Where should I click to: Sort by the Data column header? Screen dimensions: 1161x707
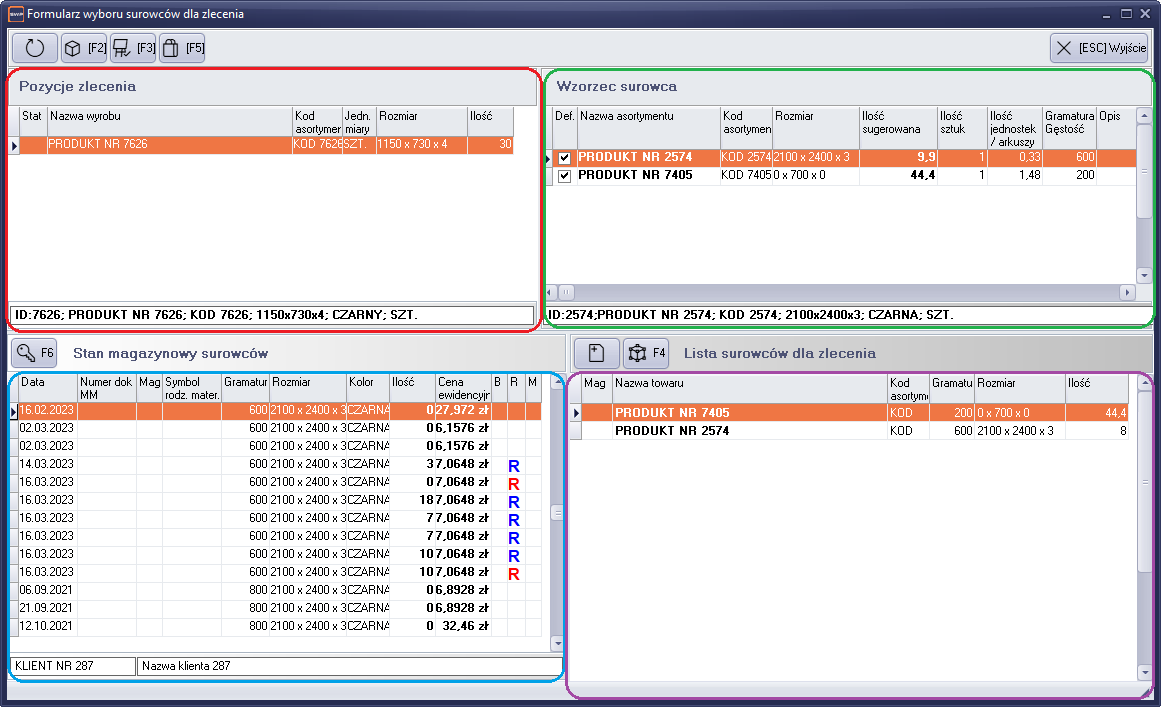click(x=47, y=388)
